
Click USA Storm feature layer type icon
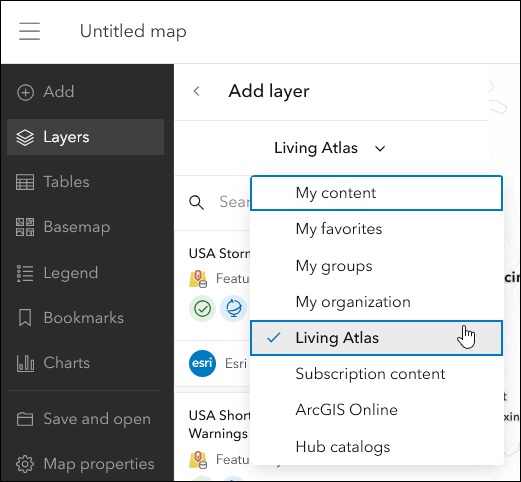tap(198, 279)
